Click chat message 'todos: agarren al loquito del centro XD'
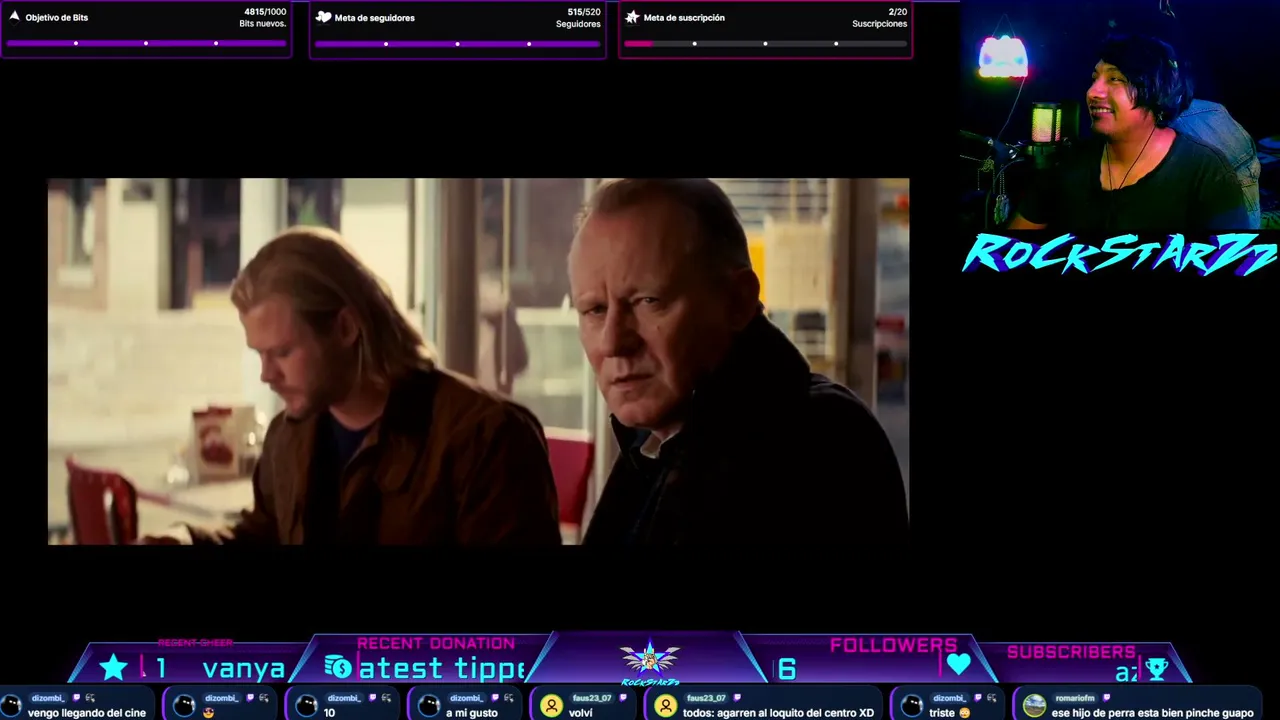 (778, 713)
